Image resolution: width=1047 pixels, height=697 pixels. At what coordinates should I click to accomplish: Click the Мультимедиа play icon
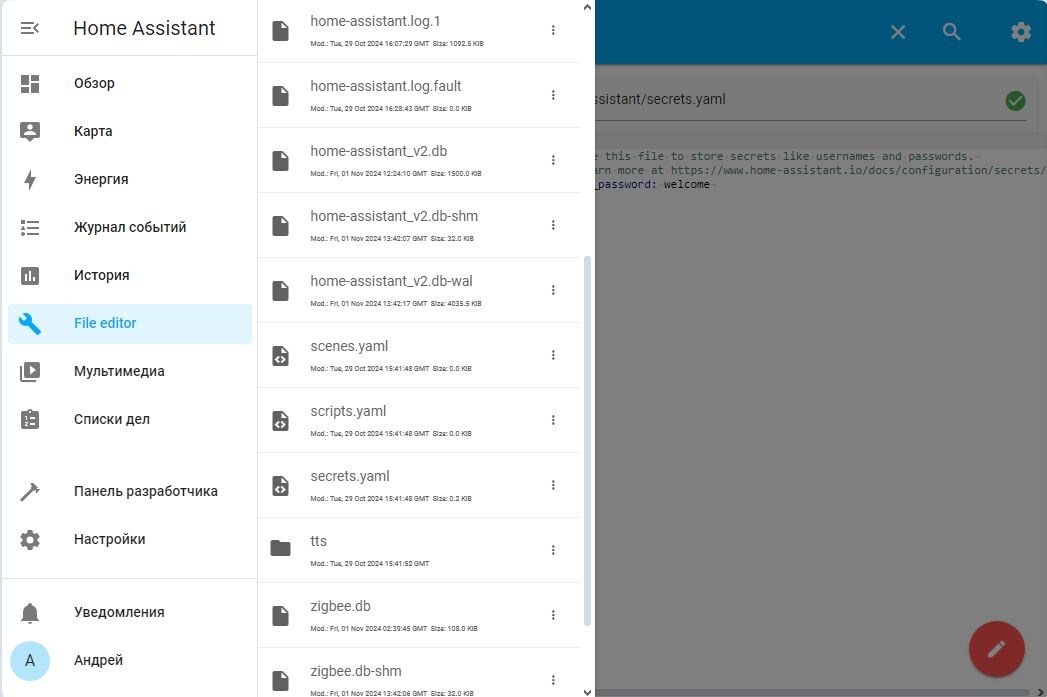coord(30,372)
